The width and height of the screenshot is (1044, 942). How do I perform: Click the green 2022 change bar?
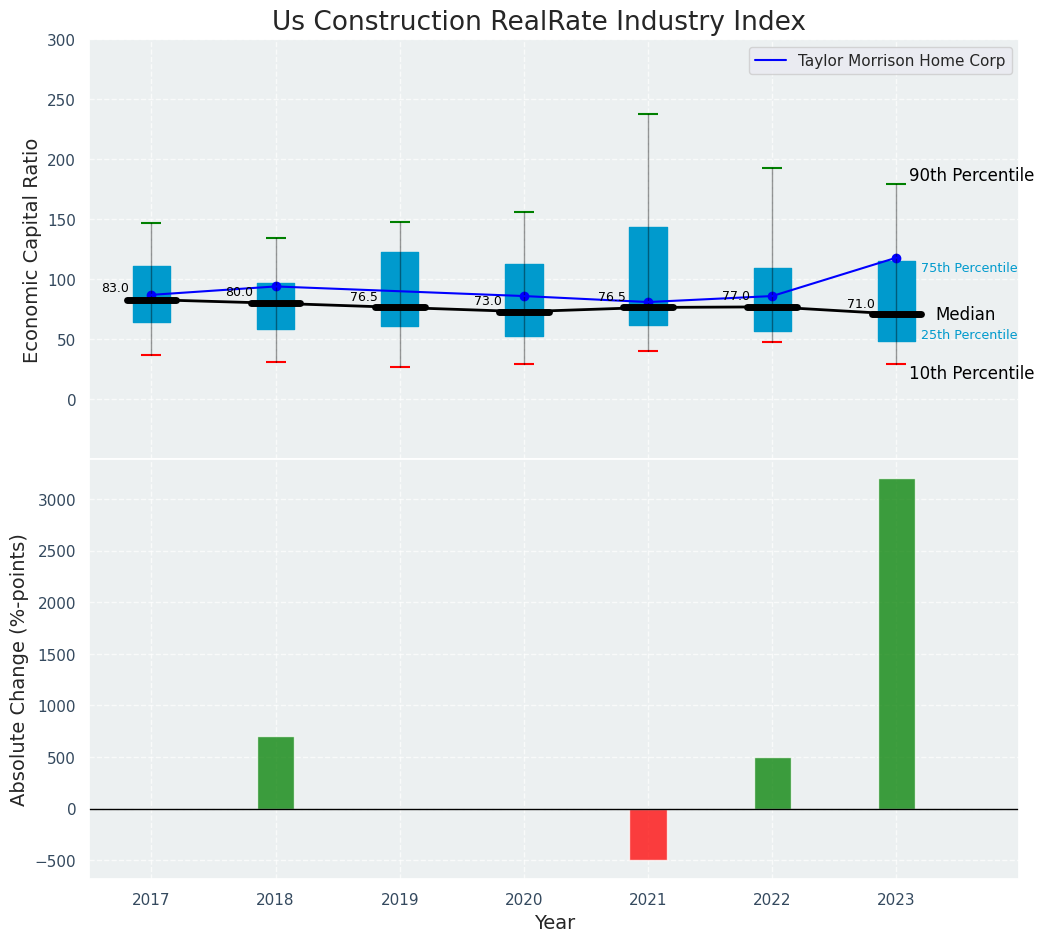pos(772,783)
